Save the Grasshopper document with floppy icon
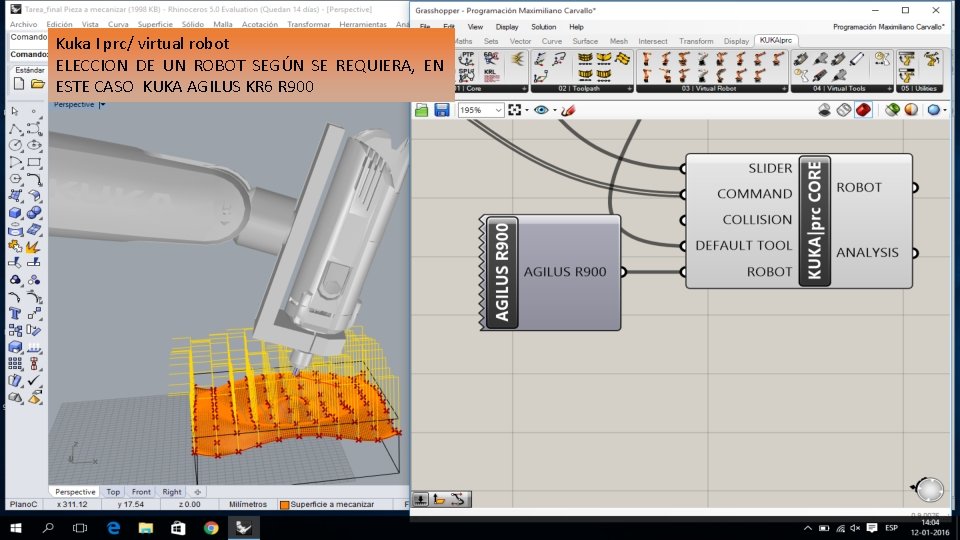Image resolution: width=960 pixels, height=540 pixels. click(x=442, y=110)
